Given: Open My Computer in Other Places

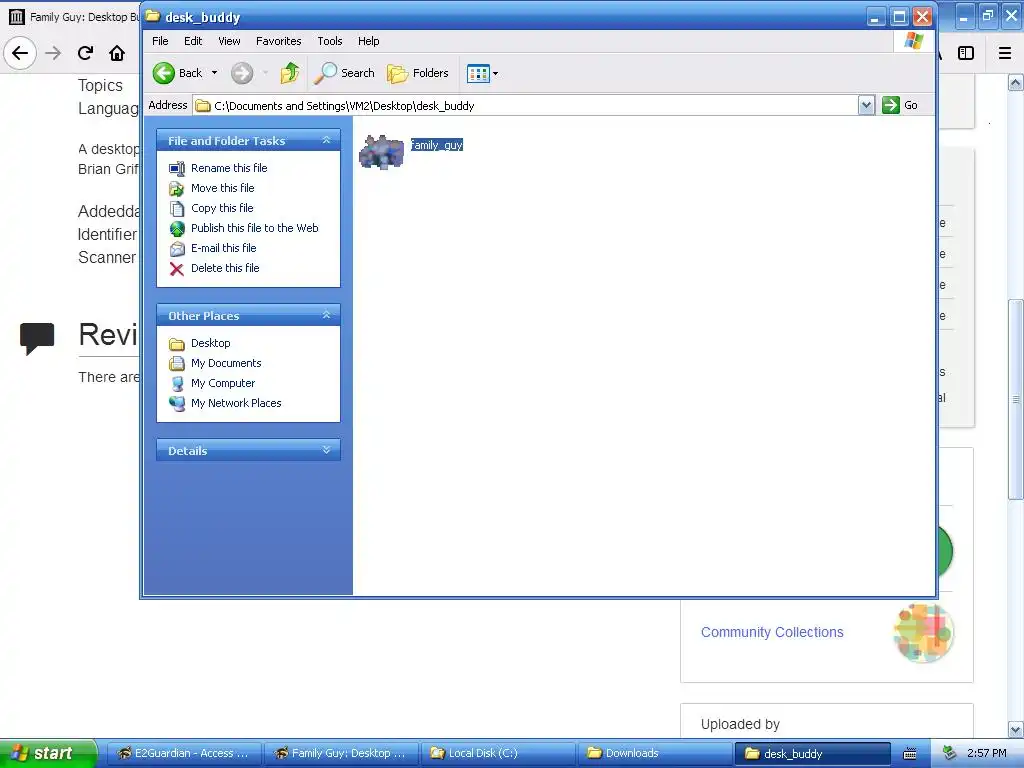Looking at the screenshot, I should 223,383.
